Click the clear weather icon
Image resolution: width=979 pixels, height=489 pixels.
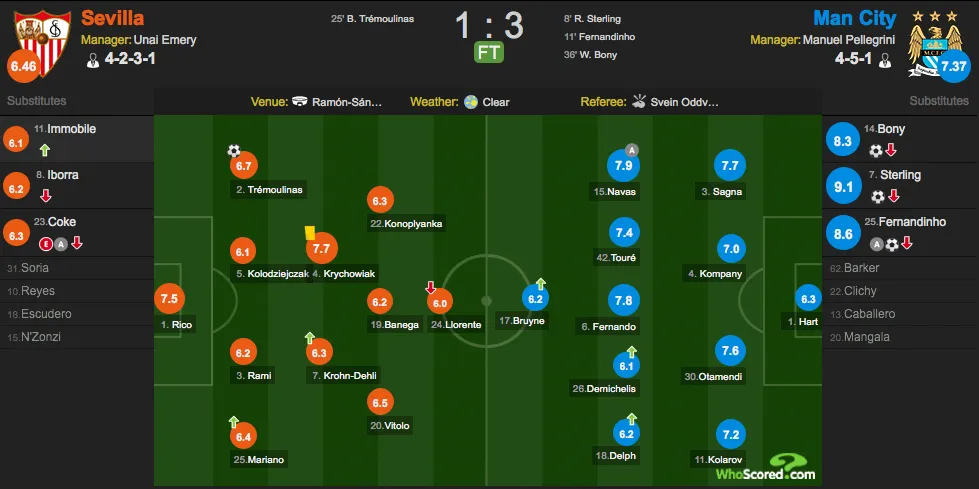point(471,102)
